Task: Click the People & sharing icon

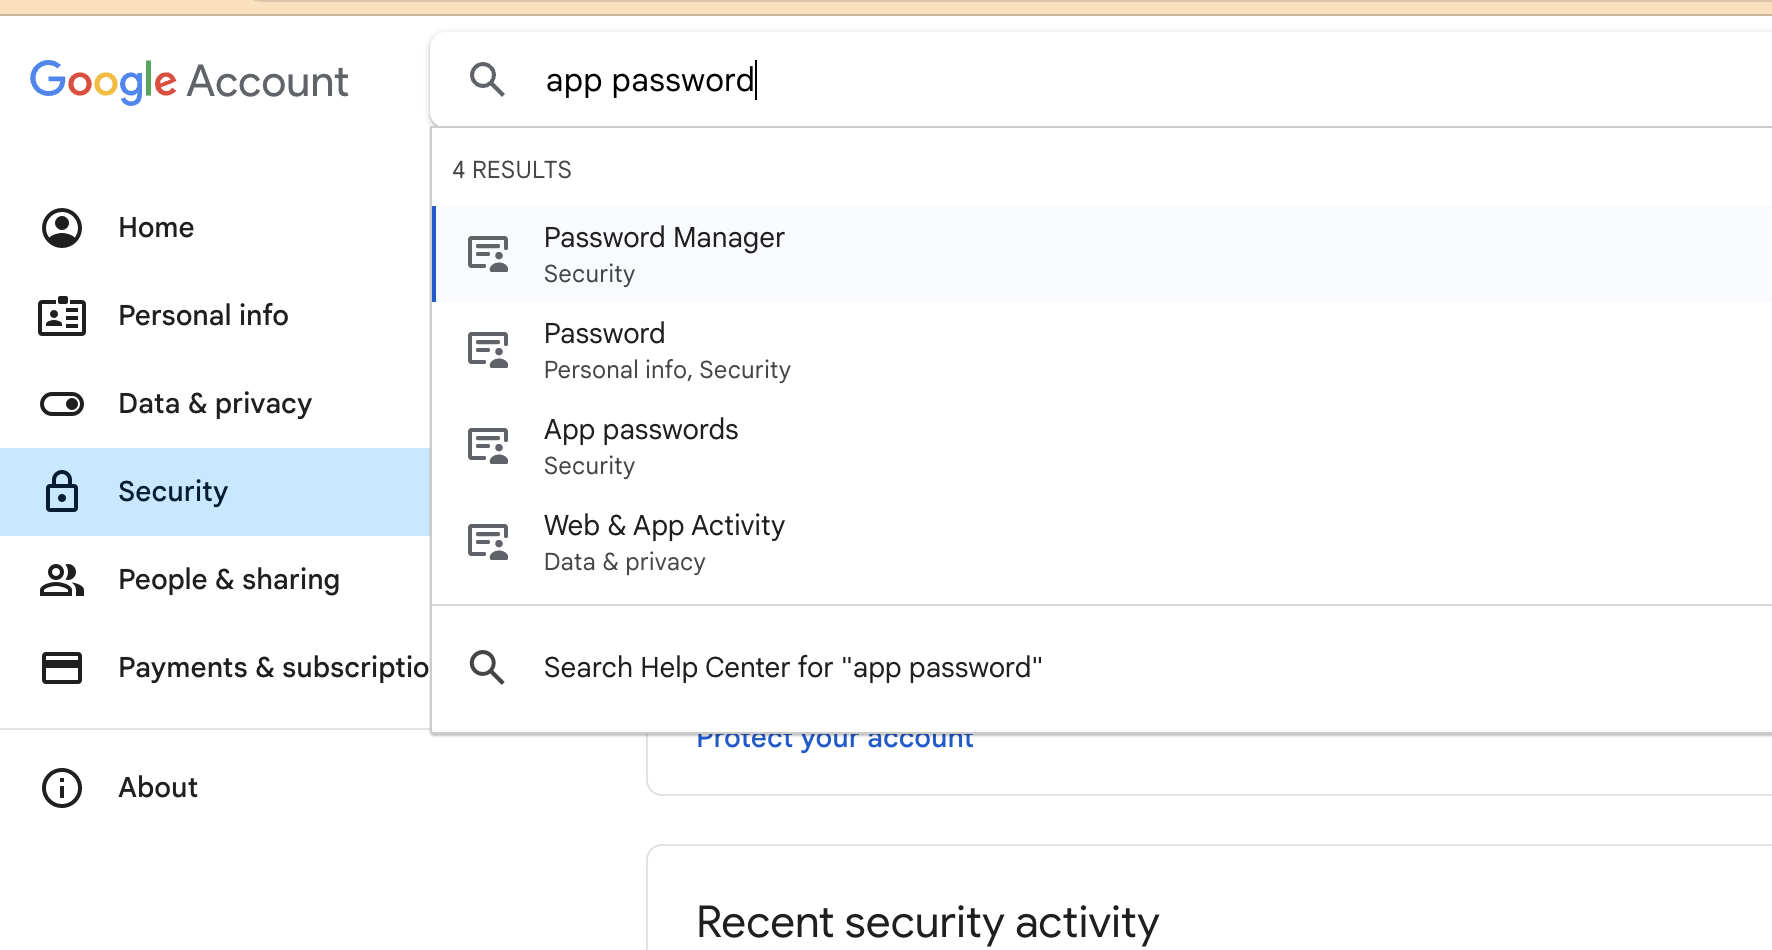Action: [62, 579]
